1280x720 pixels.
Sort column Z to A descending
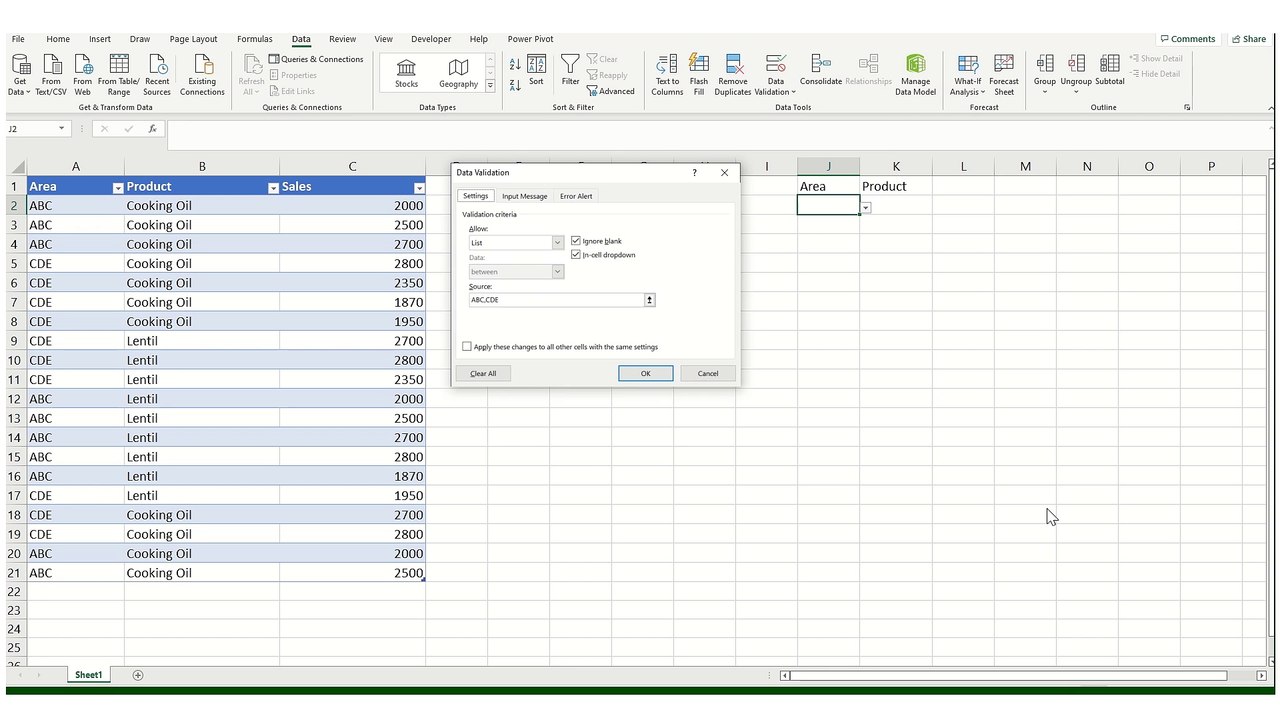click(515, 85)
